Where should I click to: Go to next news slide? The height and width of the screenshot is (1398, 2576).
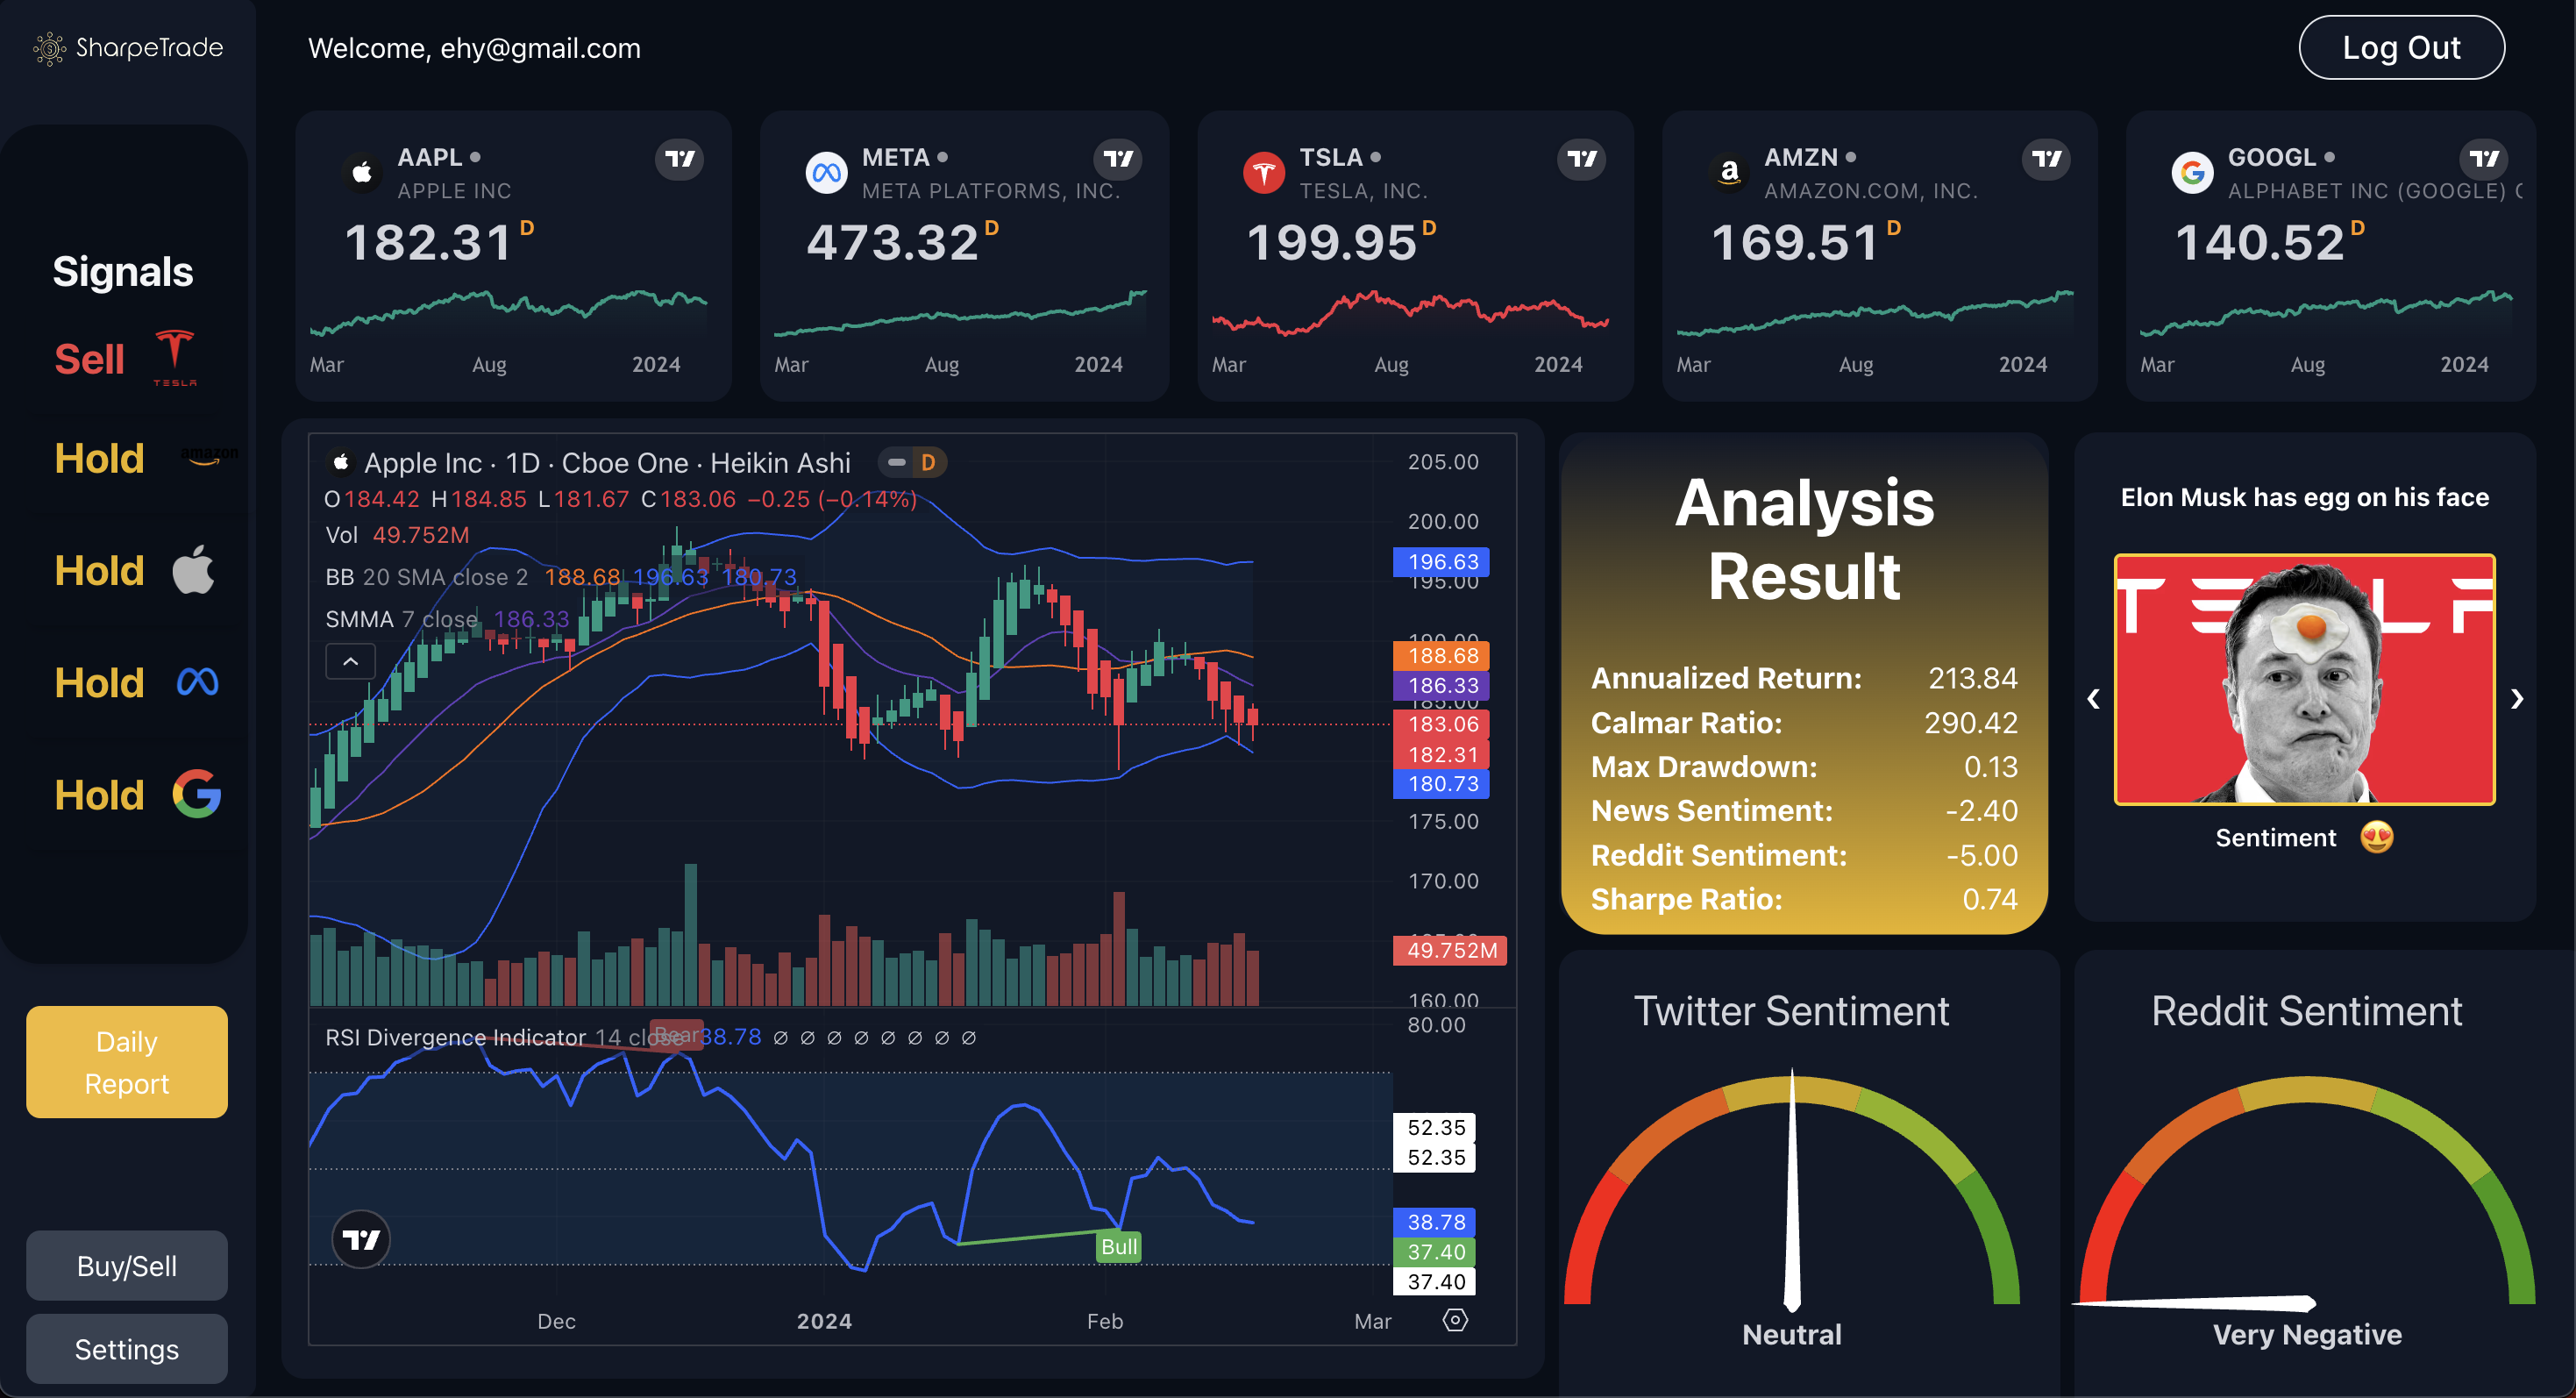click(x=2517, y=697)
